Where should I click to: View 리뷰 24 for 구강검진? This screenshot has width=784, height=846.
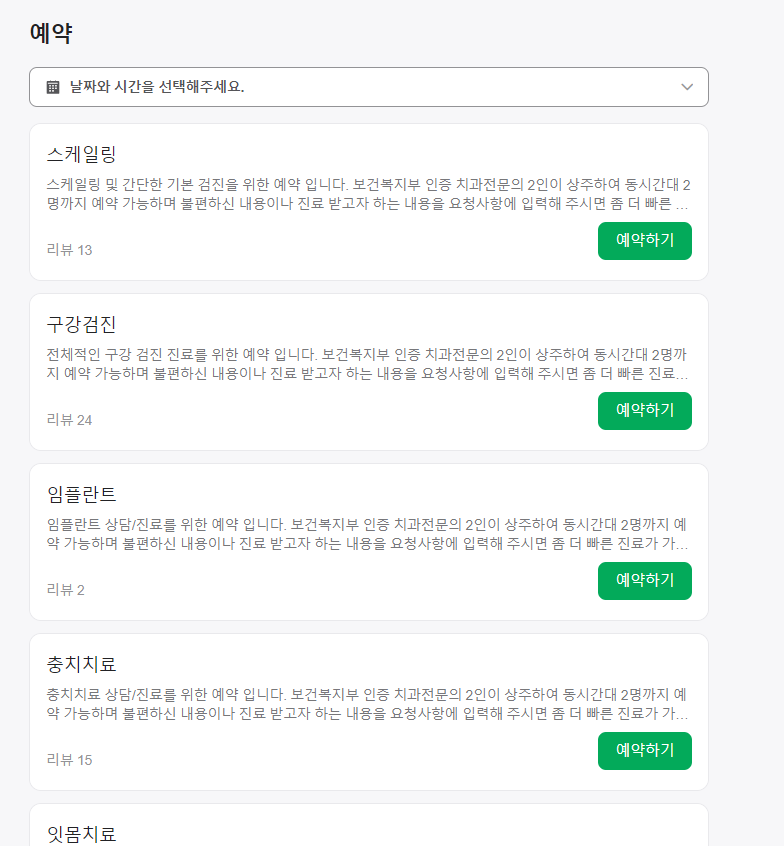pos(70,420)
